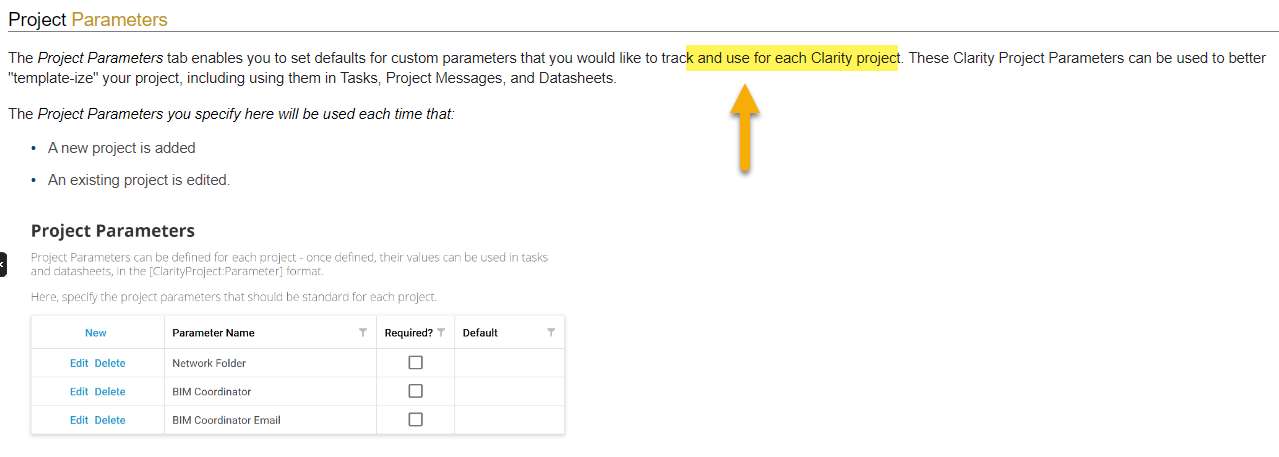The width and height of the screenshot is (1279, 457).
Task: Check Required for Network Folder
Action: tap(416, 363)
